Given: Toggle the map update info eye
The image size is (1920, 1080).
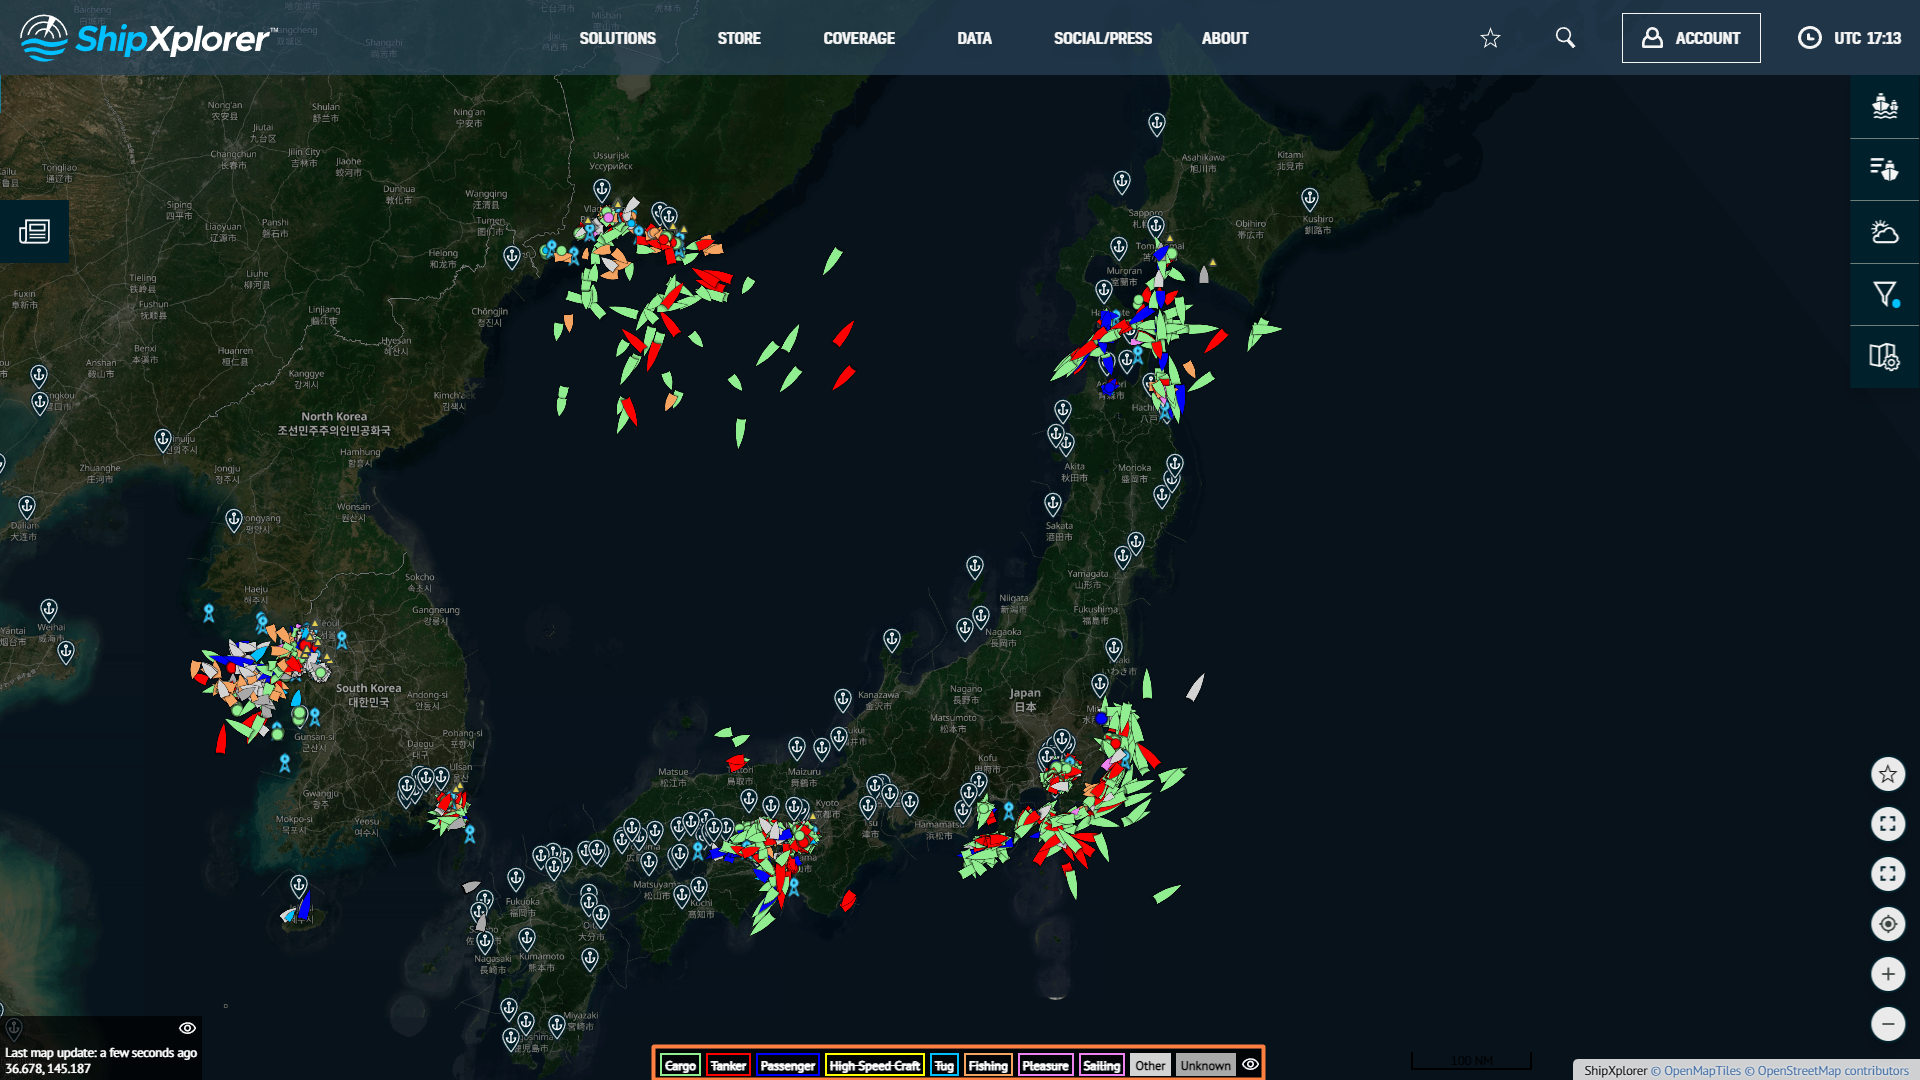Looking at the screenshot, I should (x=187, y=1028).
